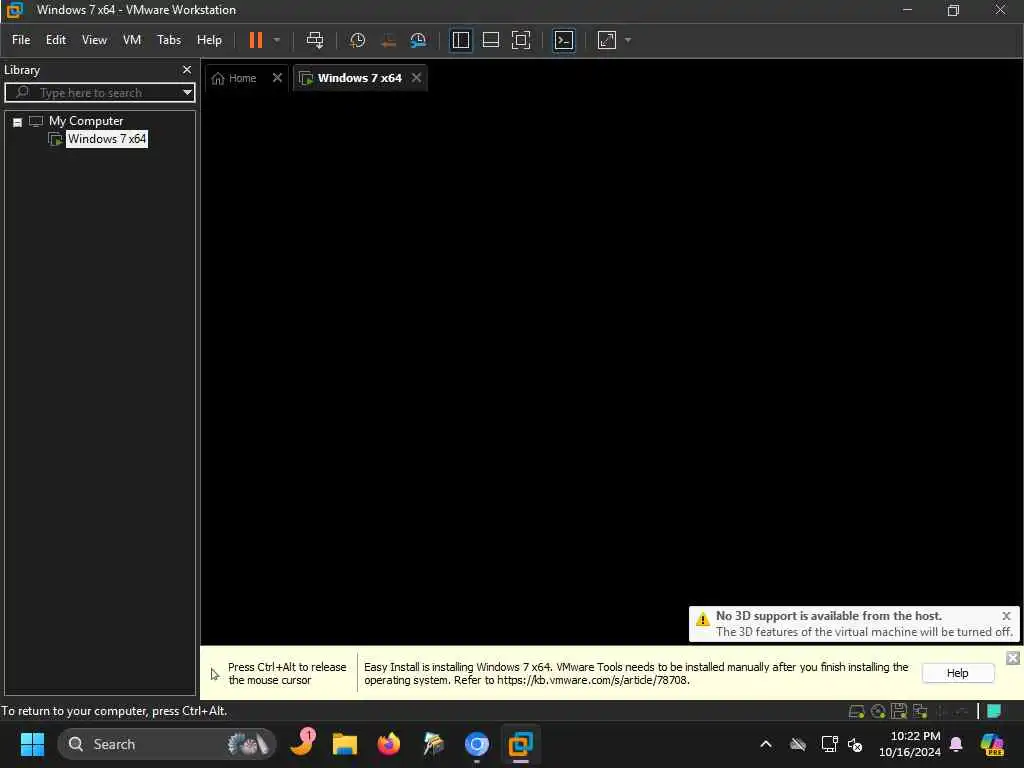Click the floppy drive status icon
The width and height of the screenshot is (1024, 768).
(899, 711)
